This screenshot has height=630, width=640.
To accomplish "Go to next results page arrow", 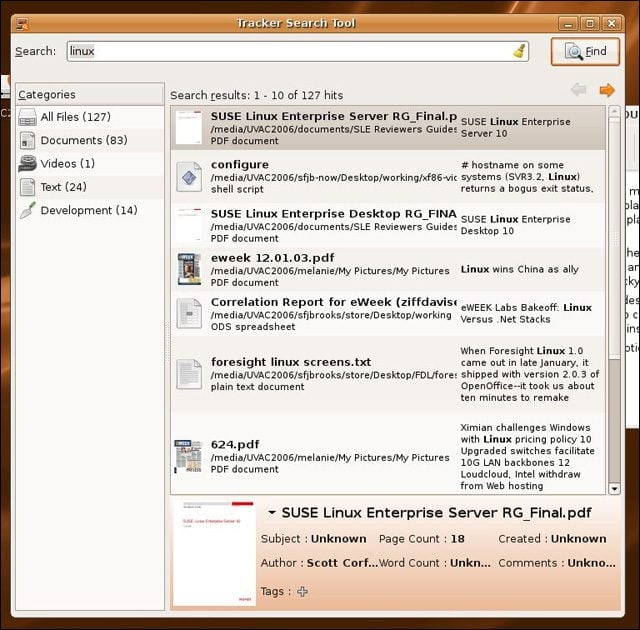I will (x=607, y=90).
